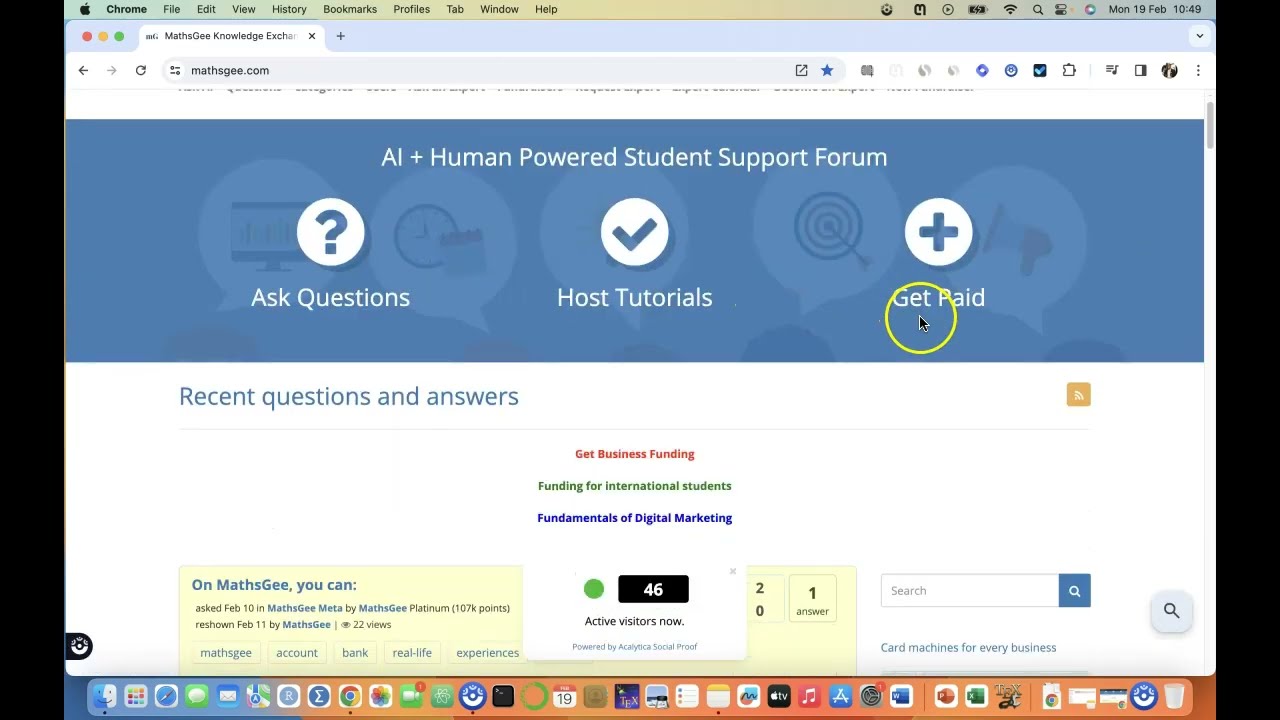The height and width of the screenshot is (720, 1280).
Task: Click the Ask Questions heading
Action: [330, 297]
